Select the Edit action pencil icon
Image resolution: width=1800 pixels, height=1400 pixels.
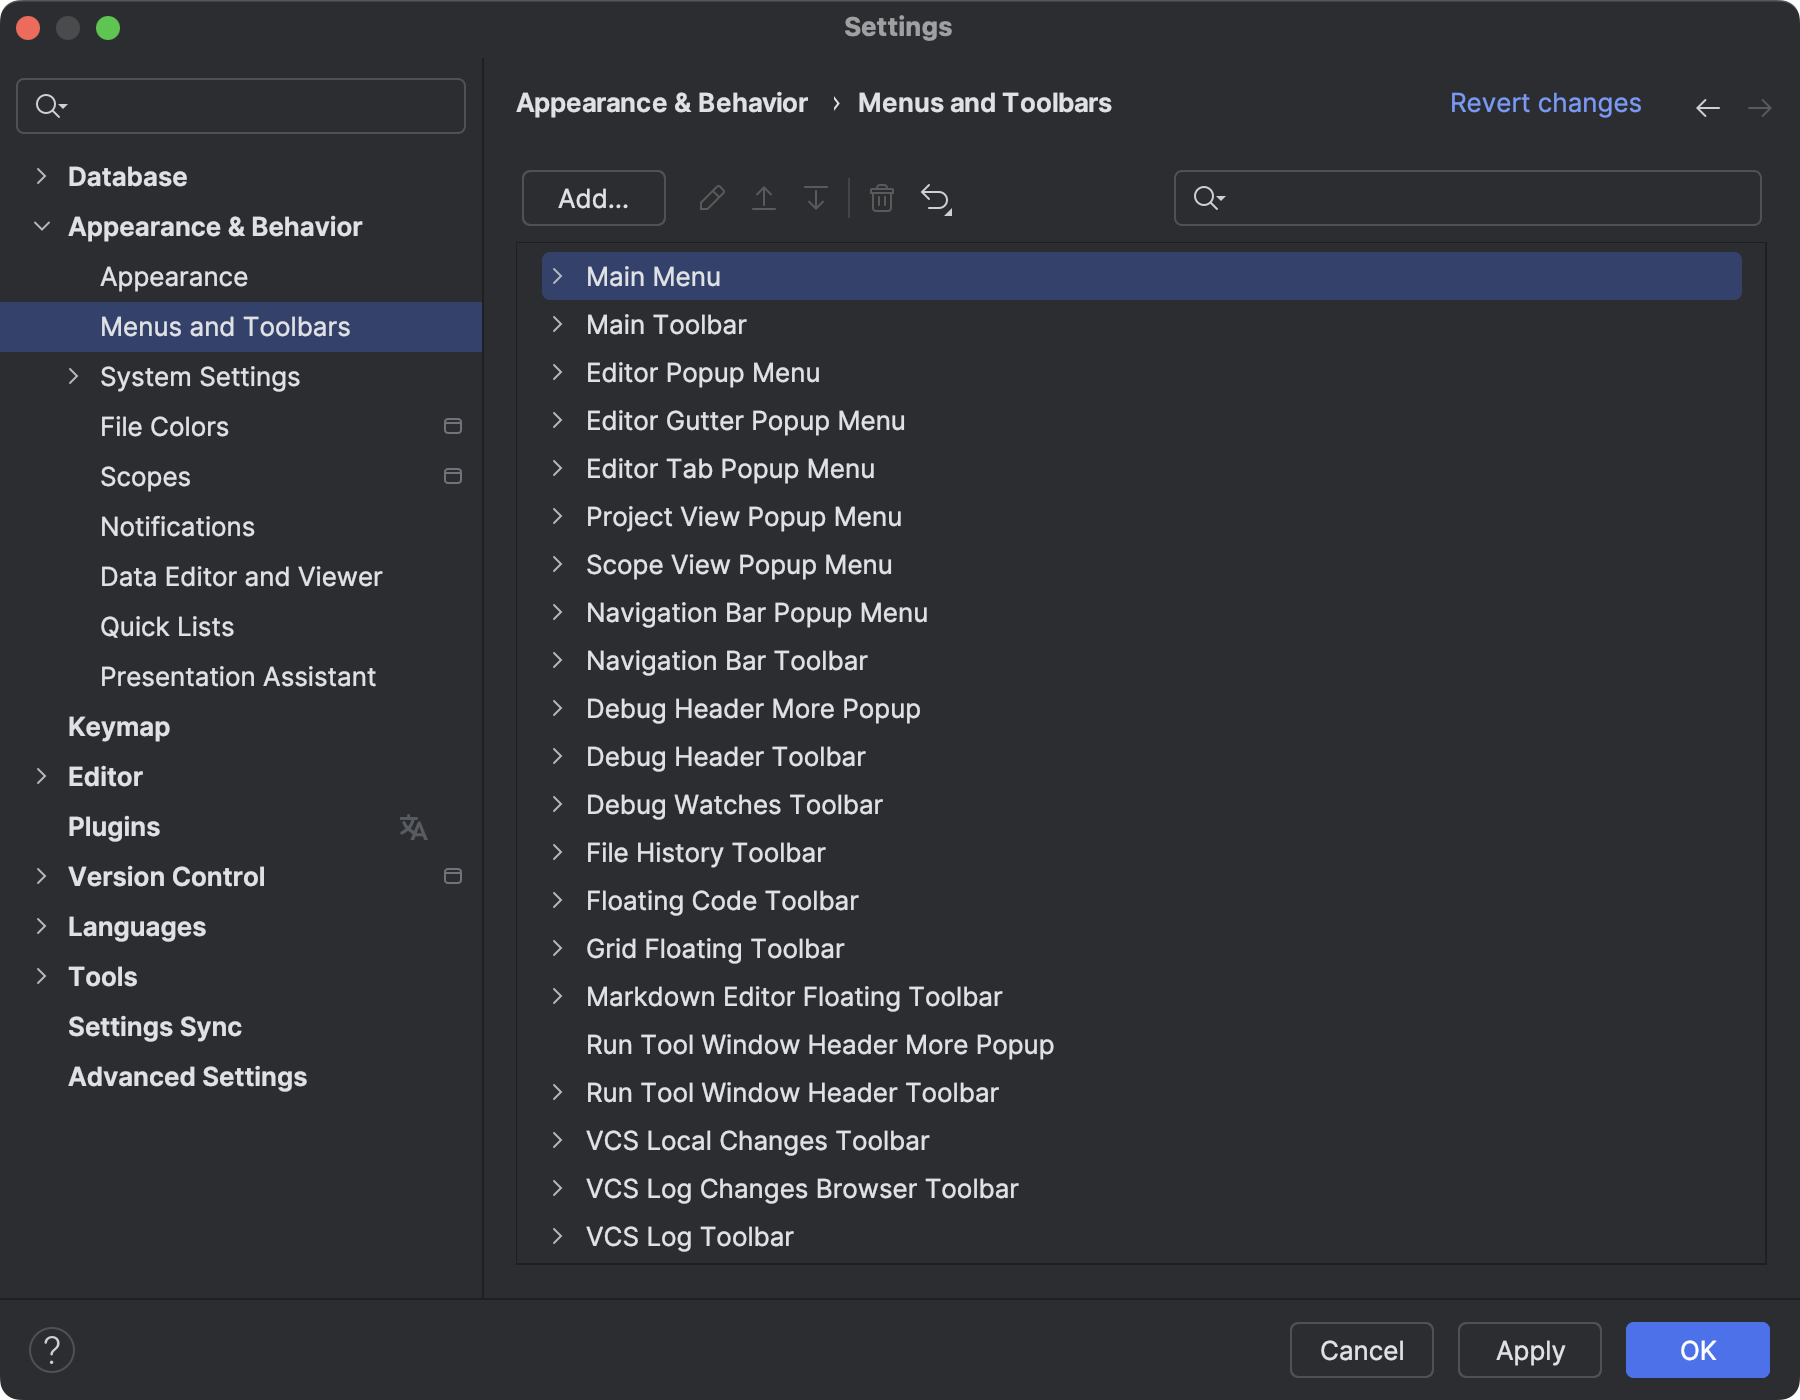[x=712, y=198]
